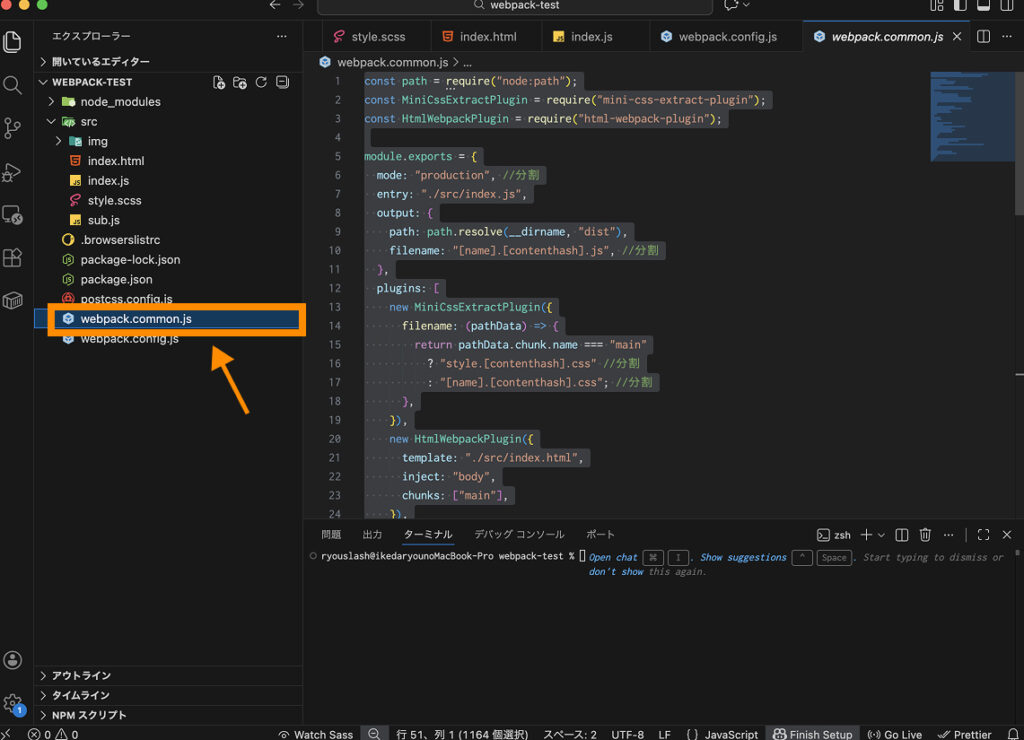The image size is (1024, 740).
Task: Open the Source Control view
Action: coord(13,128)
